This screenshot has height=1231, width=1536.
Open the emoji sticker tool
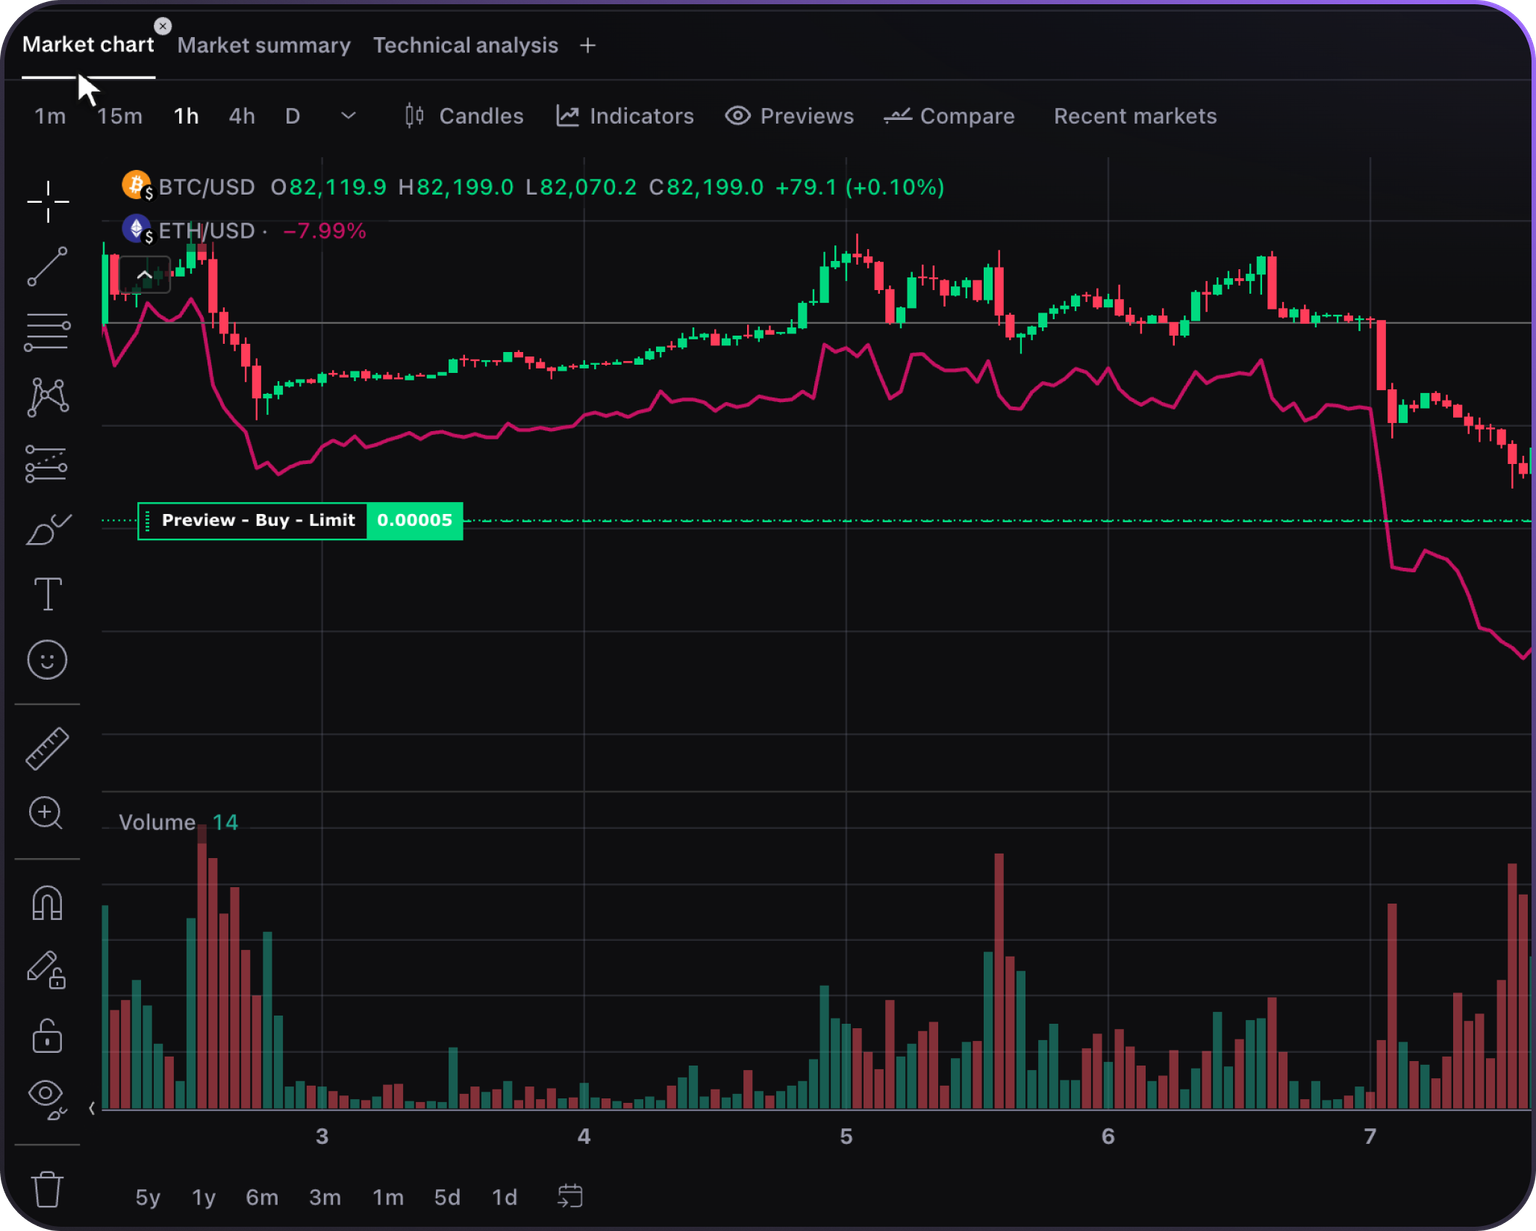[x=47, y=660]
